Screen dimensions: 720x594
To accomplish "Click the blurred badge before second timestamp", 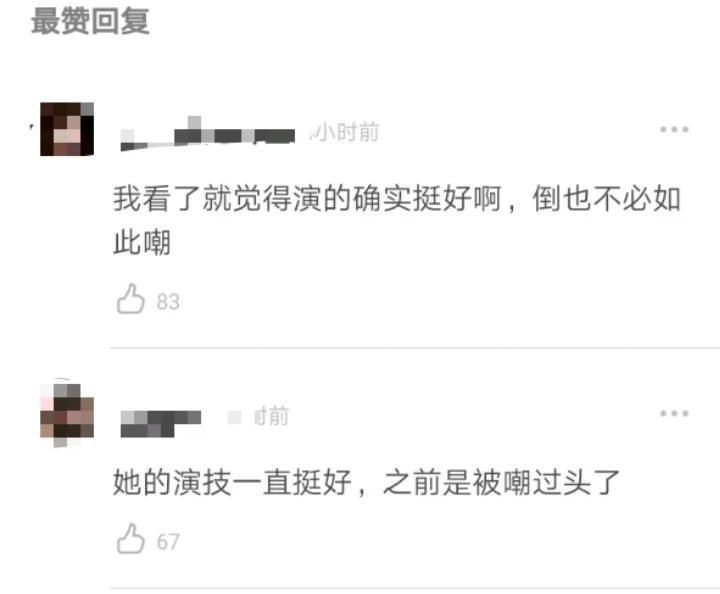I will [x=235, y=417].
